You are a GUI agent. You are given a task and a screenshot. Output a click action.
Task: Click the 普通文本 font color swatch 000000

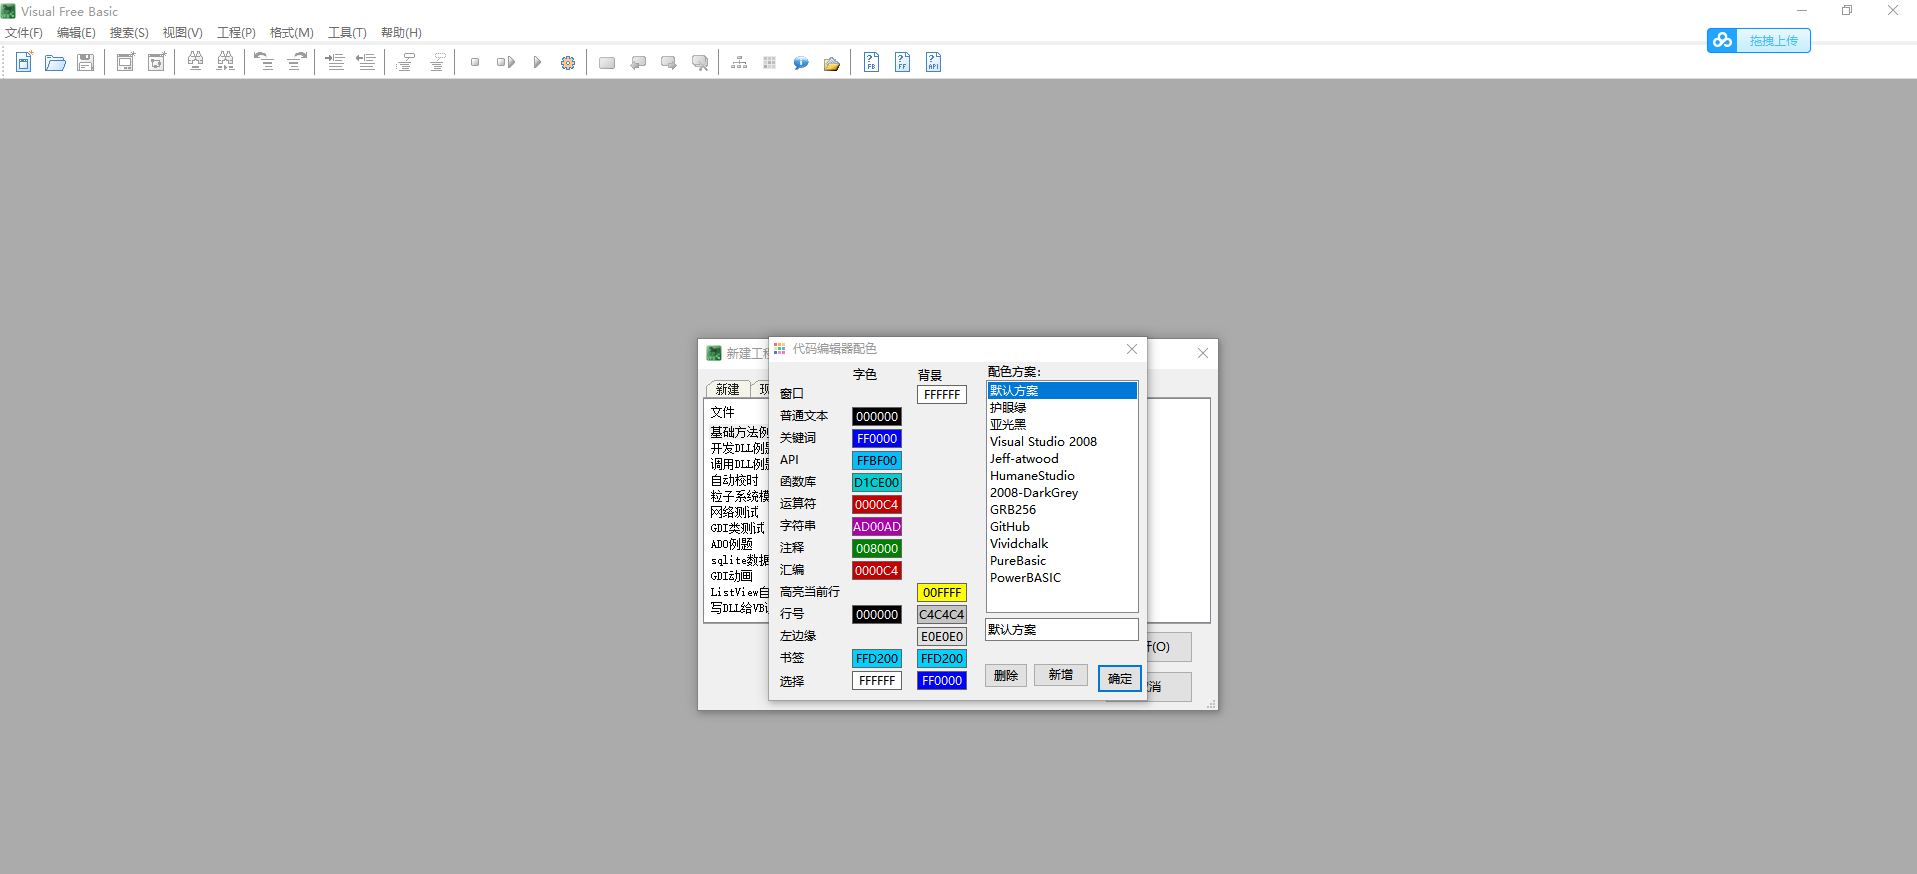point(877,417)
